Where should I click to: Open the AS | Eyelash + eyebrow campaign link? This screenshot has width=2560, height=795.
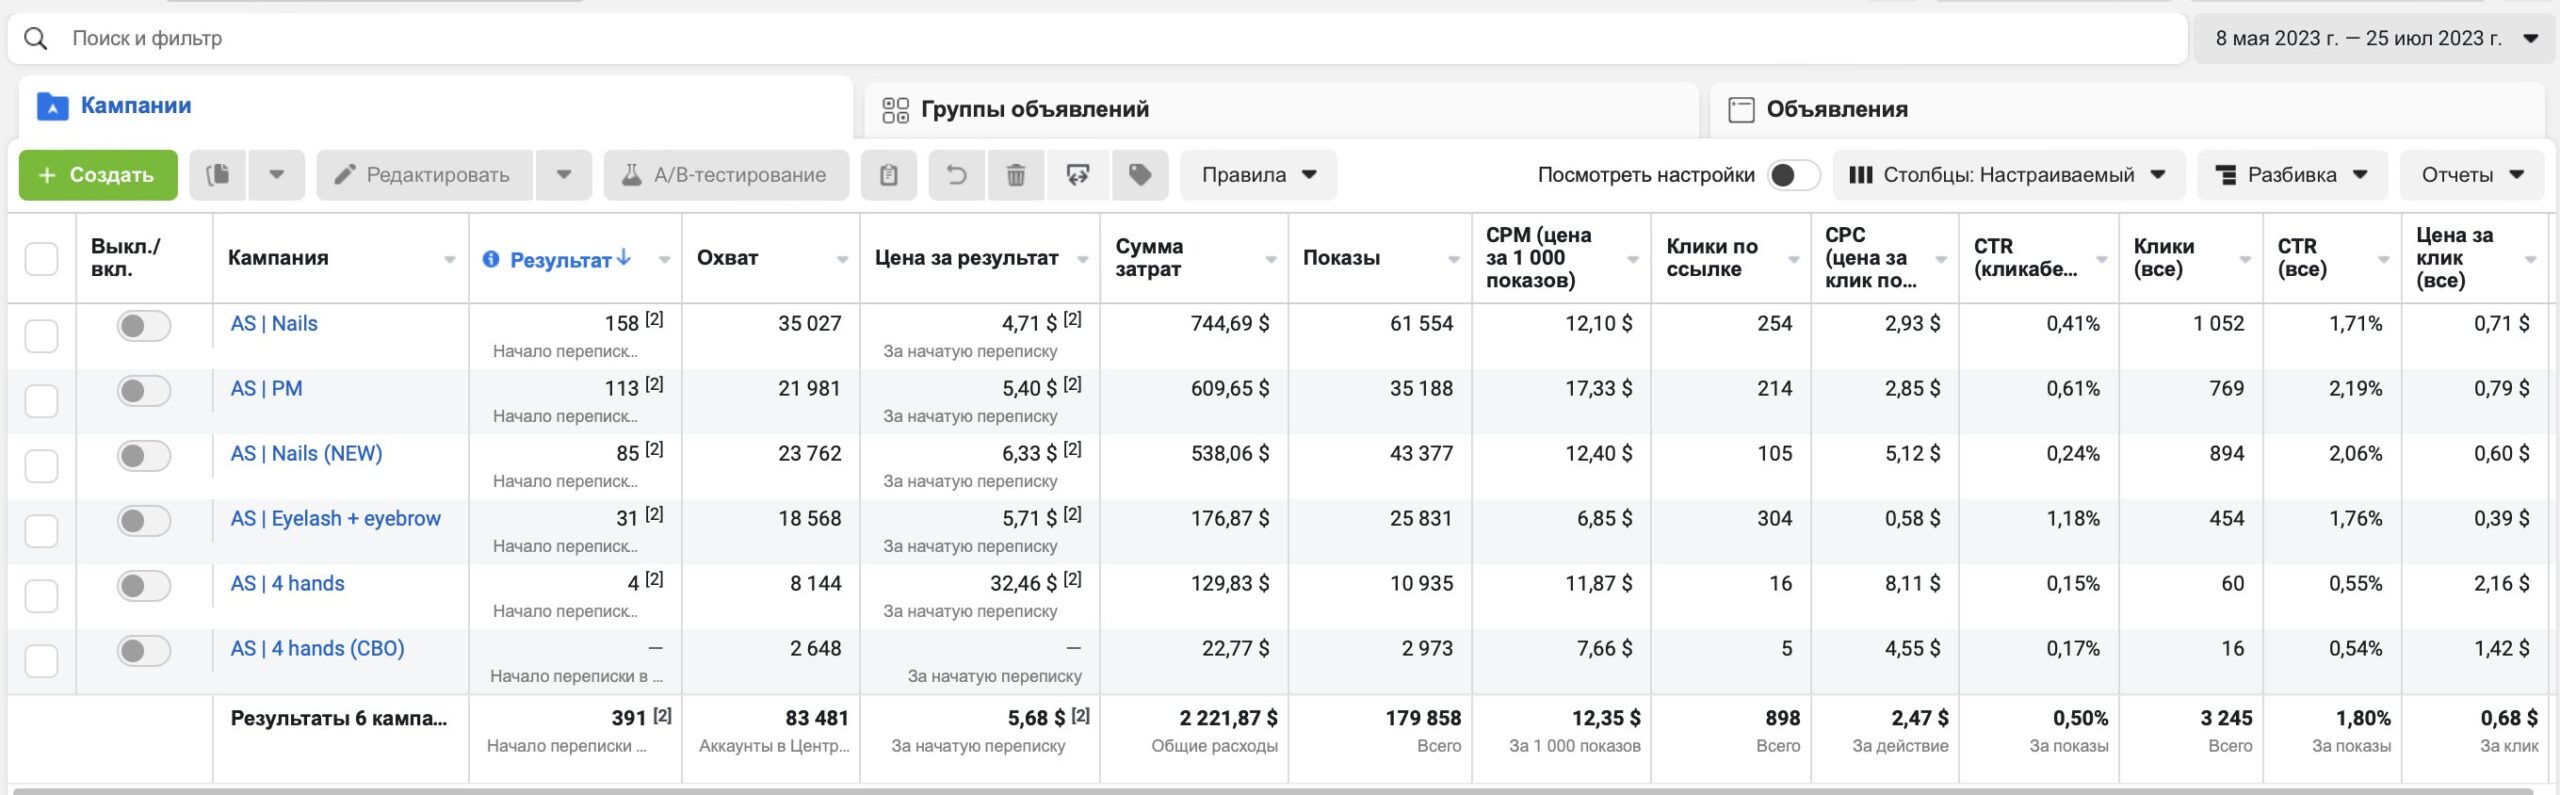coord(335,519)
